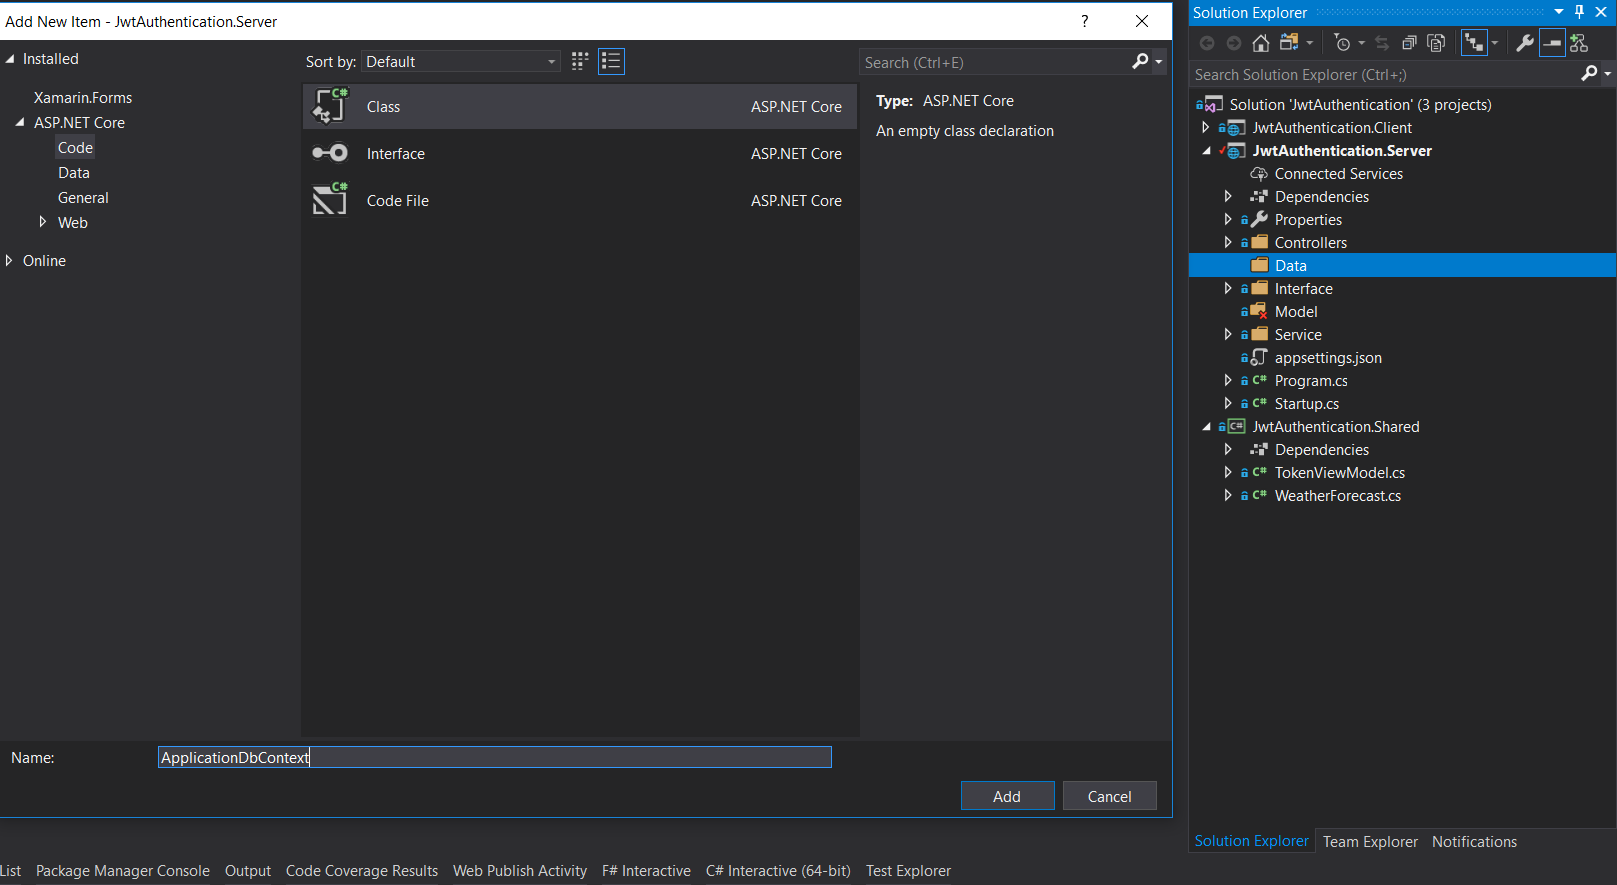
Task: Collapse the JwtAuthentication.Server project
Action: 1206,150
